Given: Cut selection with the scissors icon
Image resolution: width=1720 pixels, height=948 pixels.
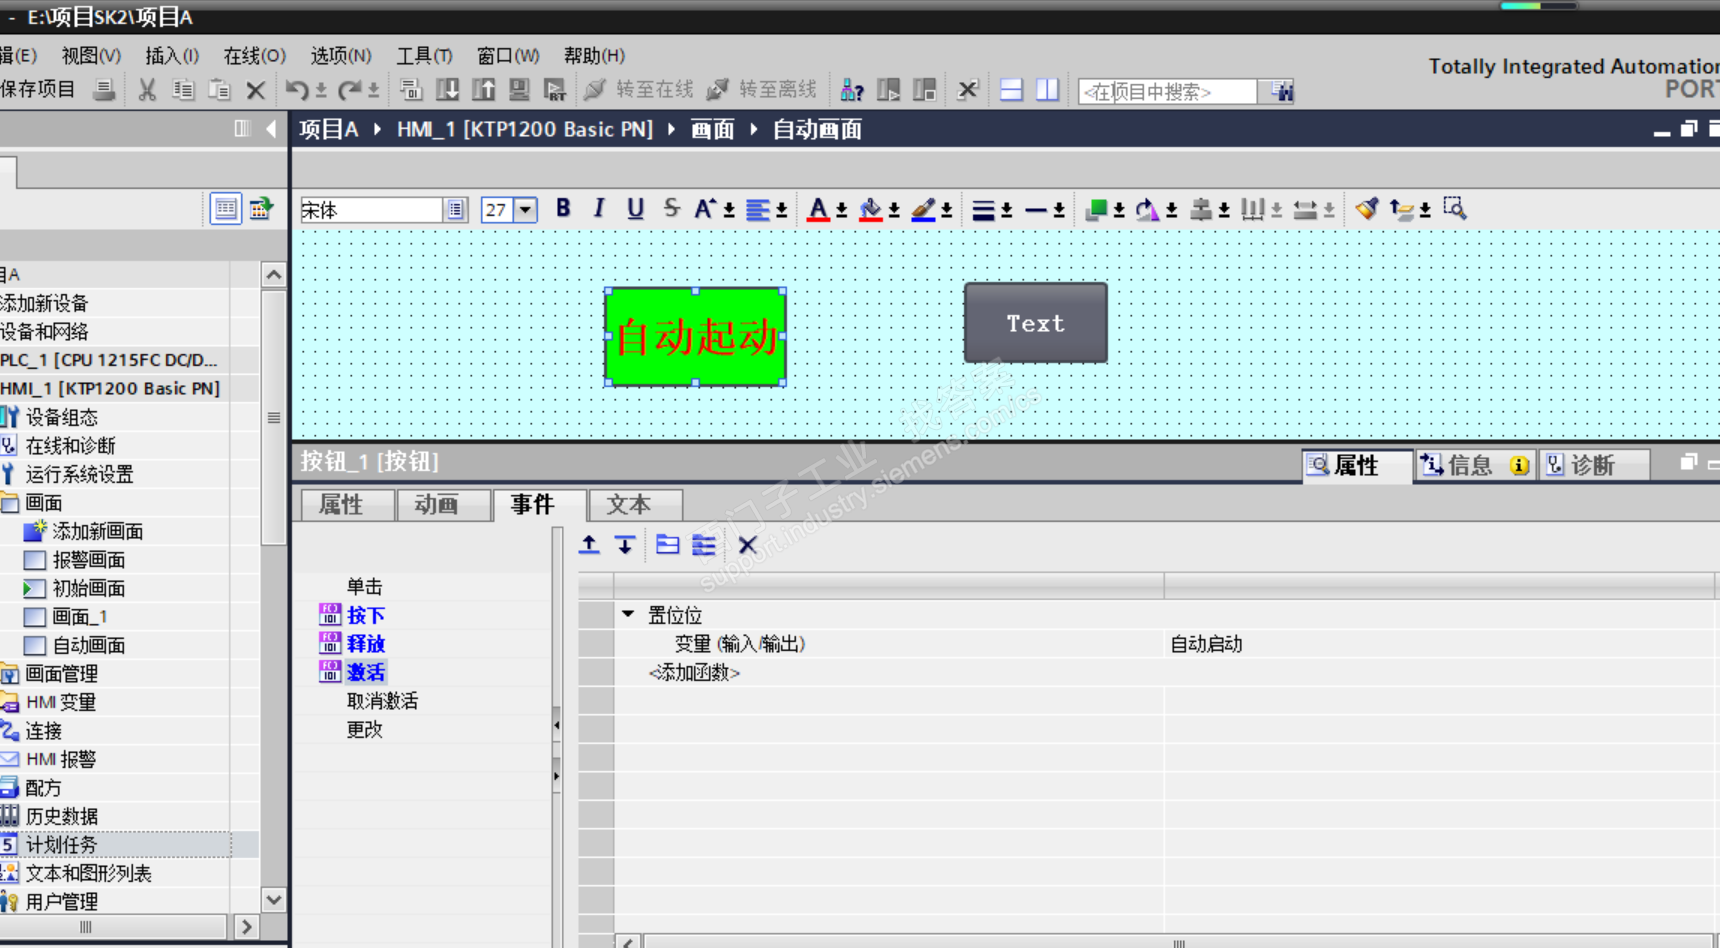Looking at the screenshot, I should coord(147,90).
